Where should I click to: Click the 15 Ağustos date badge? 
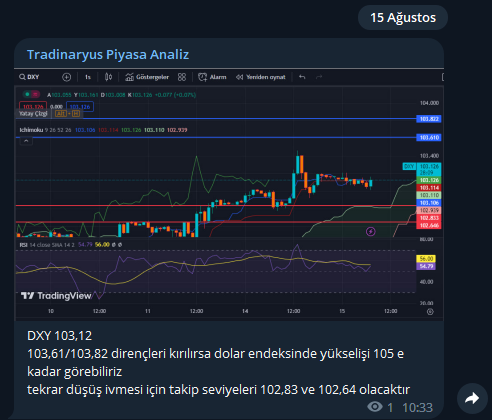tap(403, 18)
